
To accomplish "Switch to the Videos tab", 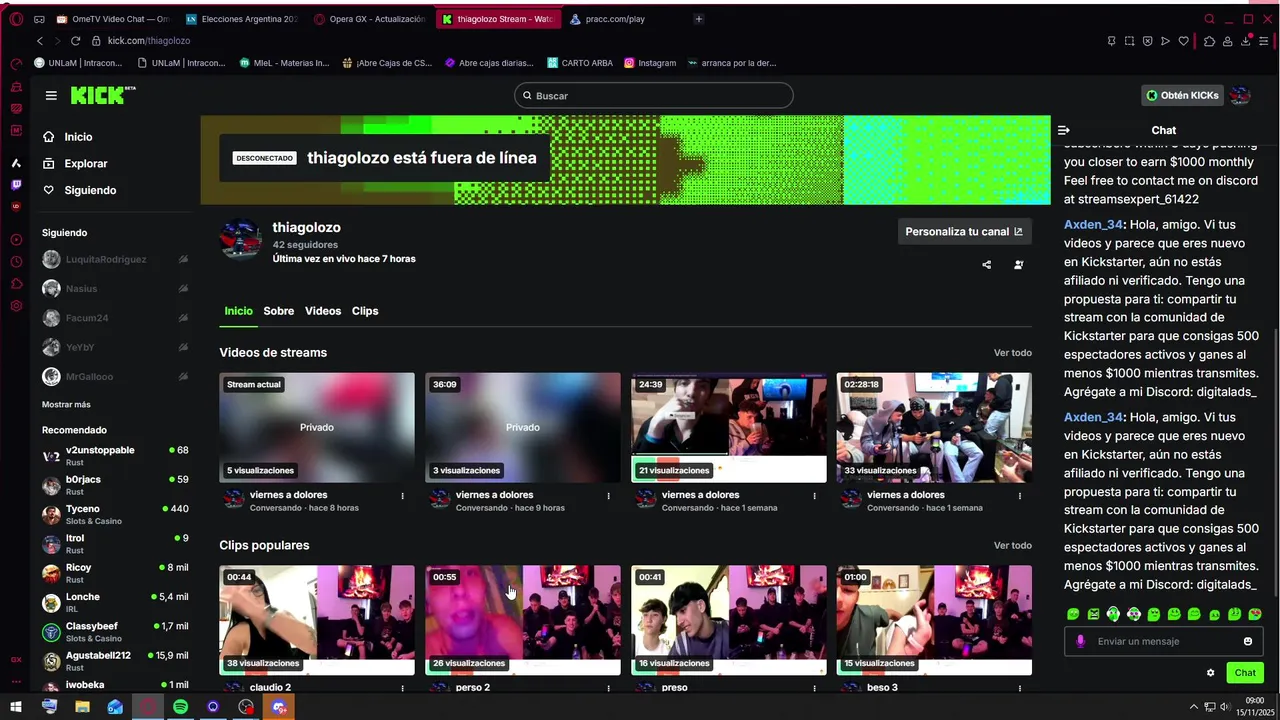I will point(323,311).
